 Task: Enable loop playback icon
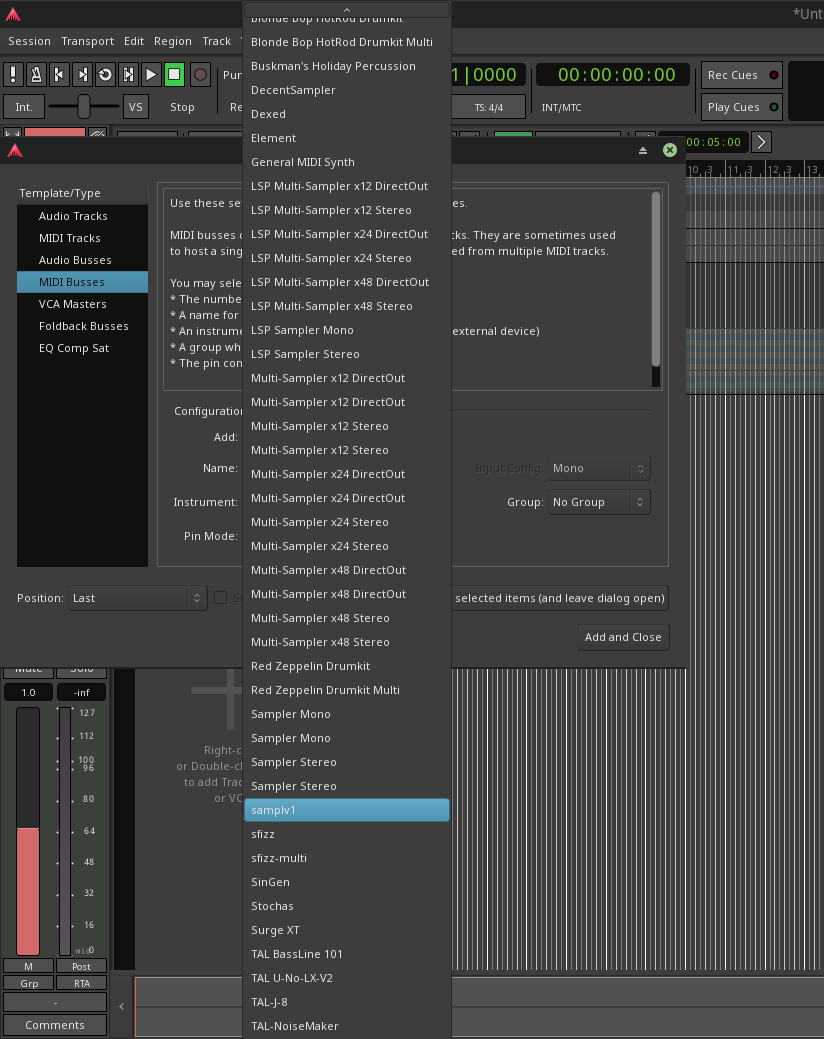tap(105, 75)
